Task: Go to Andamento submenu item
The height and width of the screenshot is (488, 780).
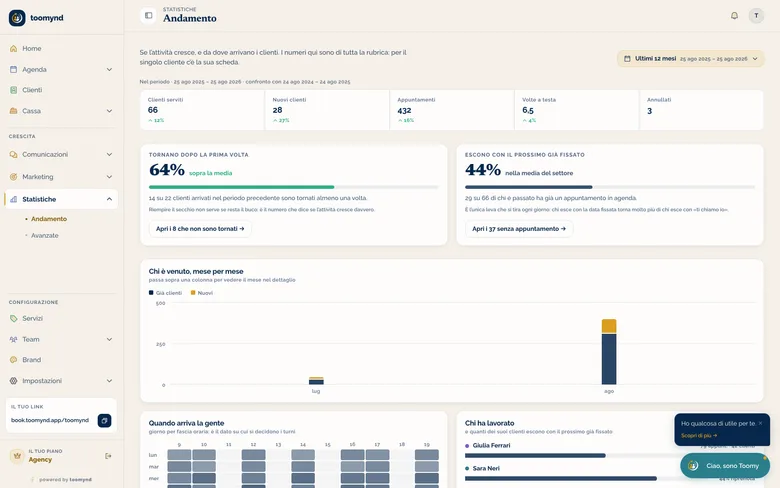Action: click(49, 219)
